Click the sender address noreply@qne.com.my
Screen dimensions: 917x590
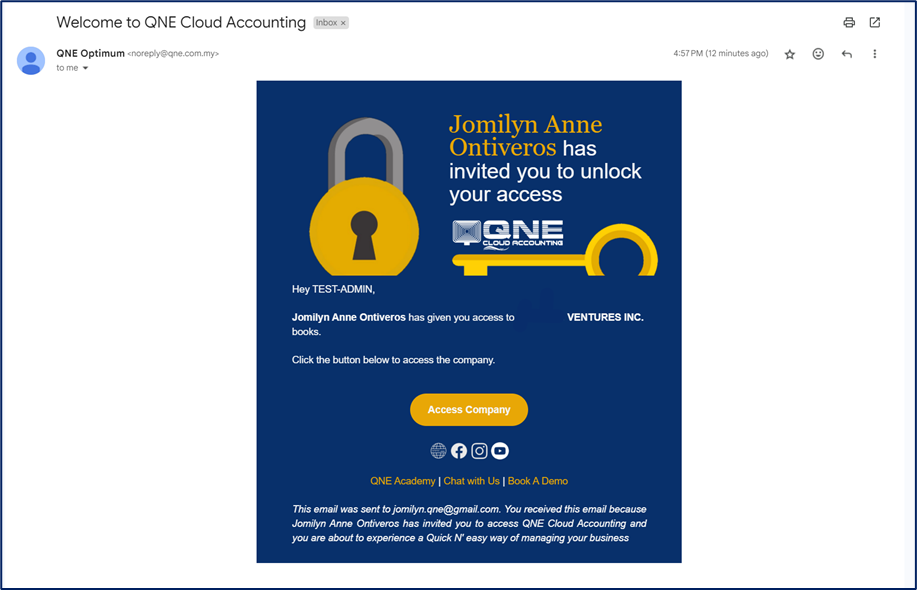tap(173, 53)
